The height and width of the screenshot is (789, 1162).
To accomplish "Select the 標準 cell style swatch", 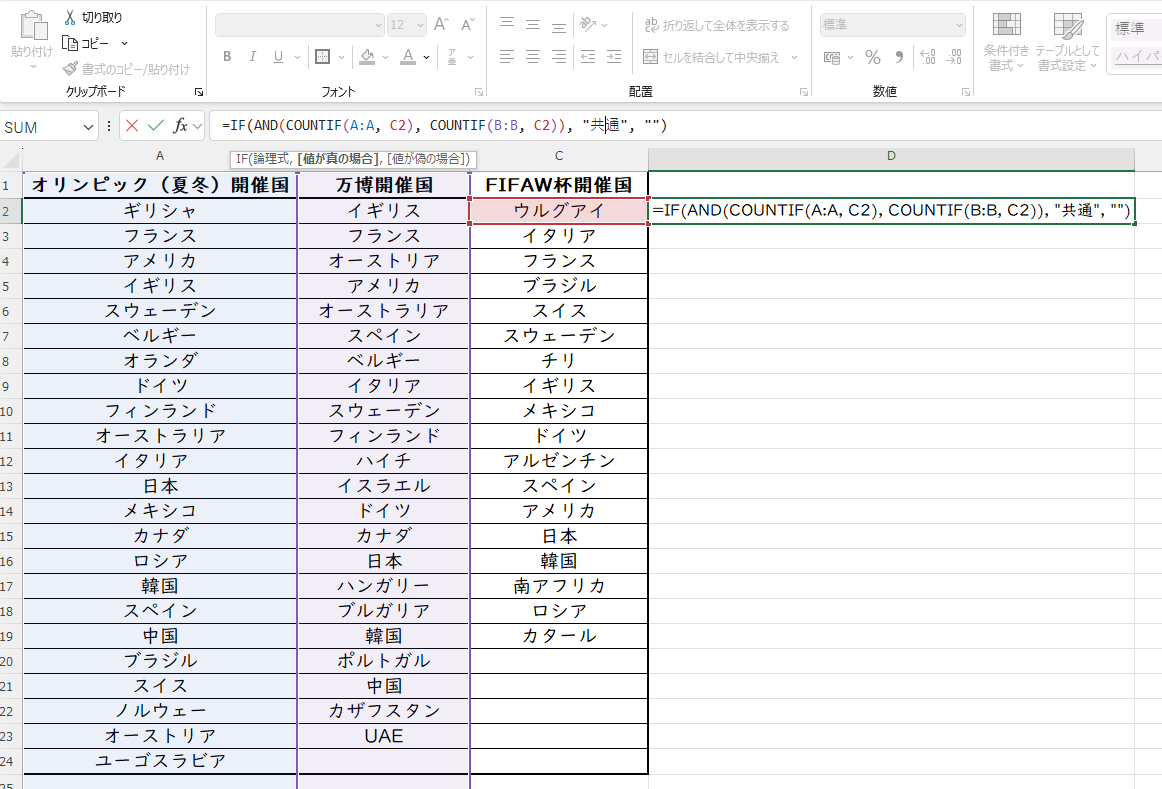I will tap(1135, 28).
